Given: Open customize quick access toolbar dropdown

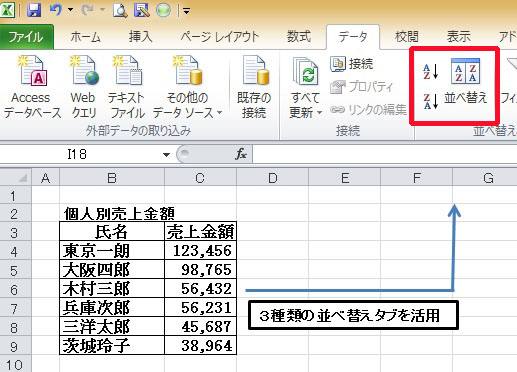Looking at the screenshot, I should (x=187, y=11).
